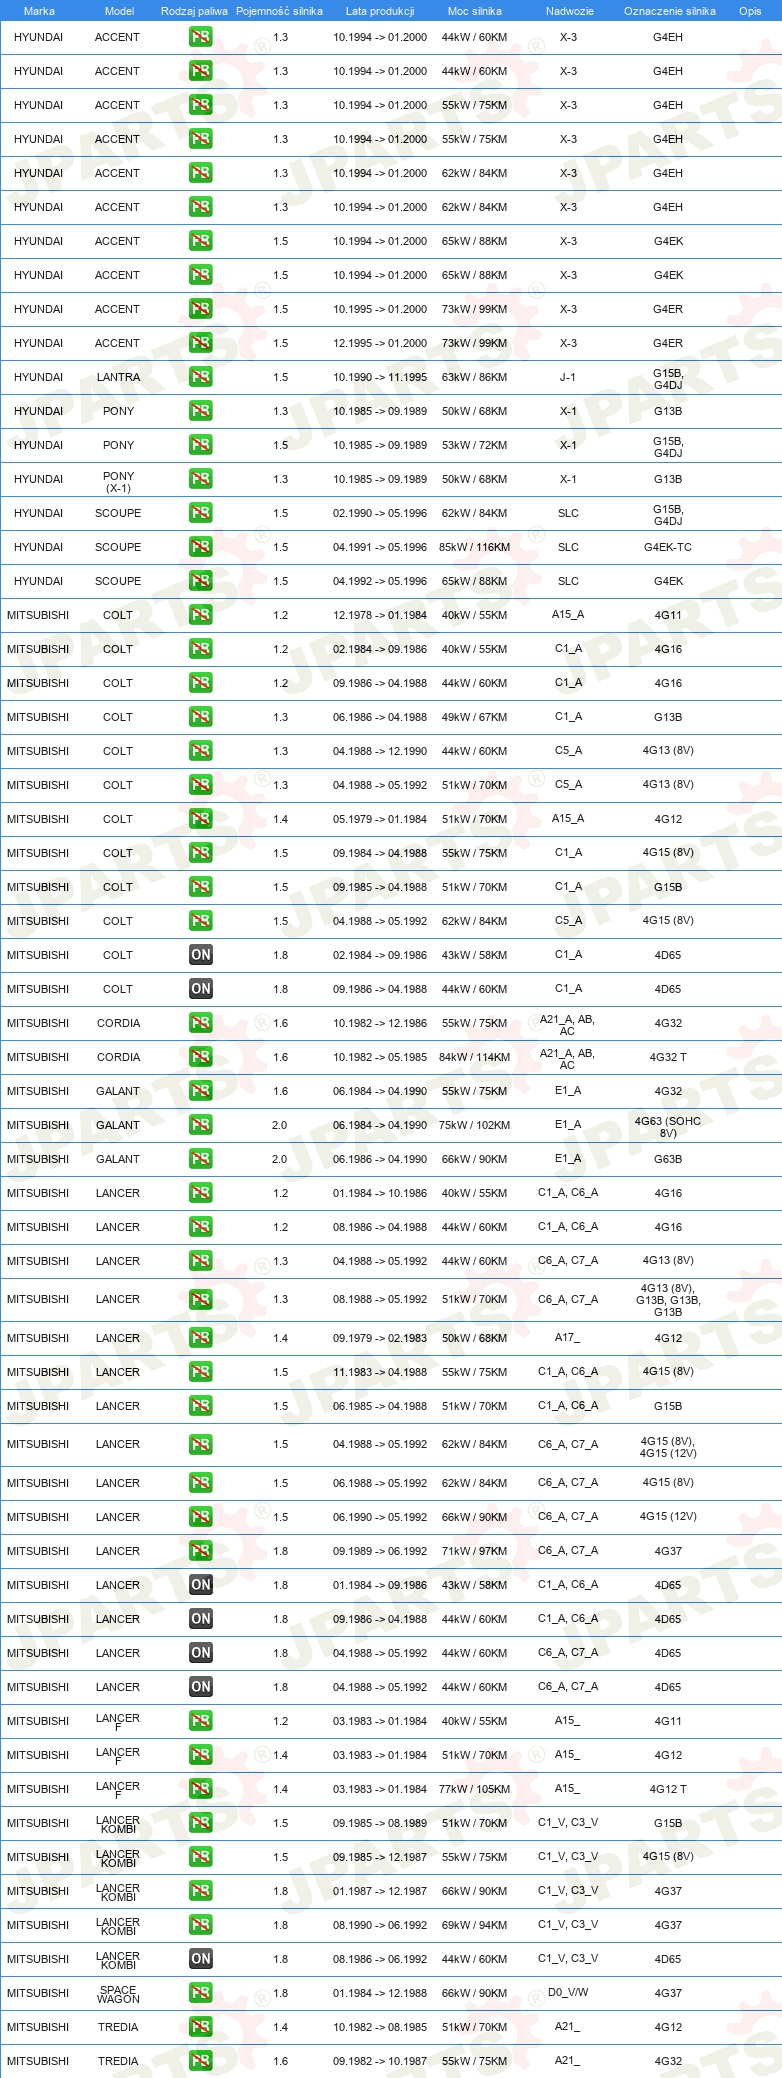Click petrol icon in LANCER F 4G12 T row
The image size is (782, 2078).
200,1789
